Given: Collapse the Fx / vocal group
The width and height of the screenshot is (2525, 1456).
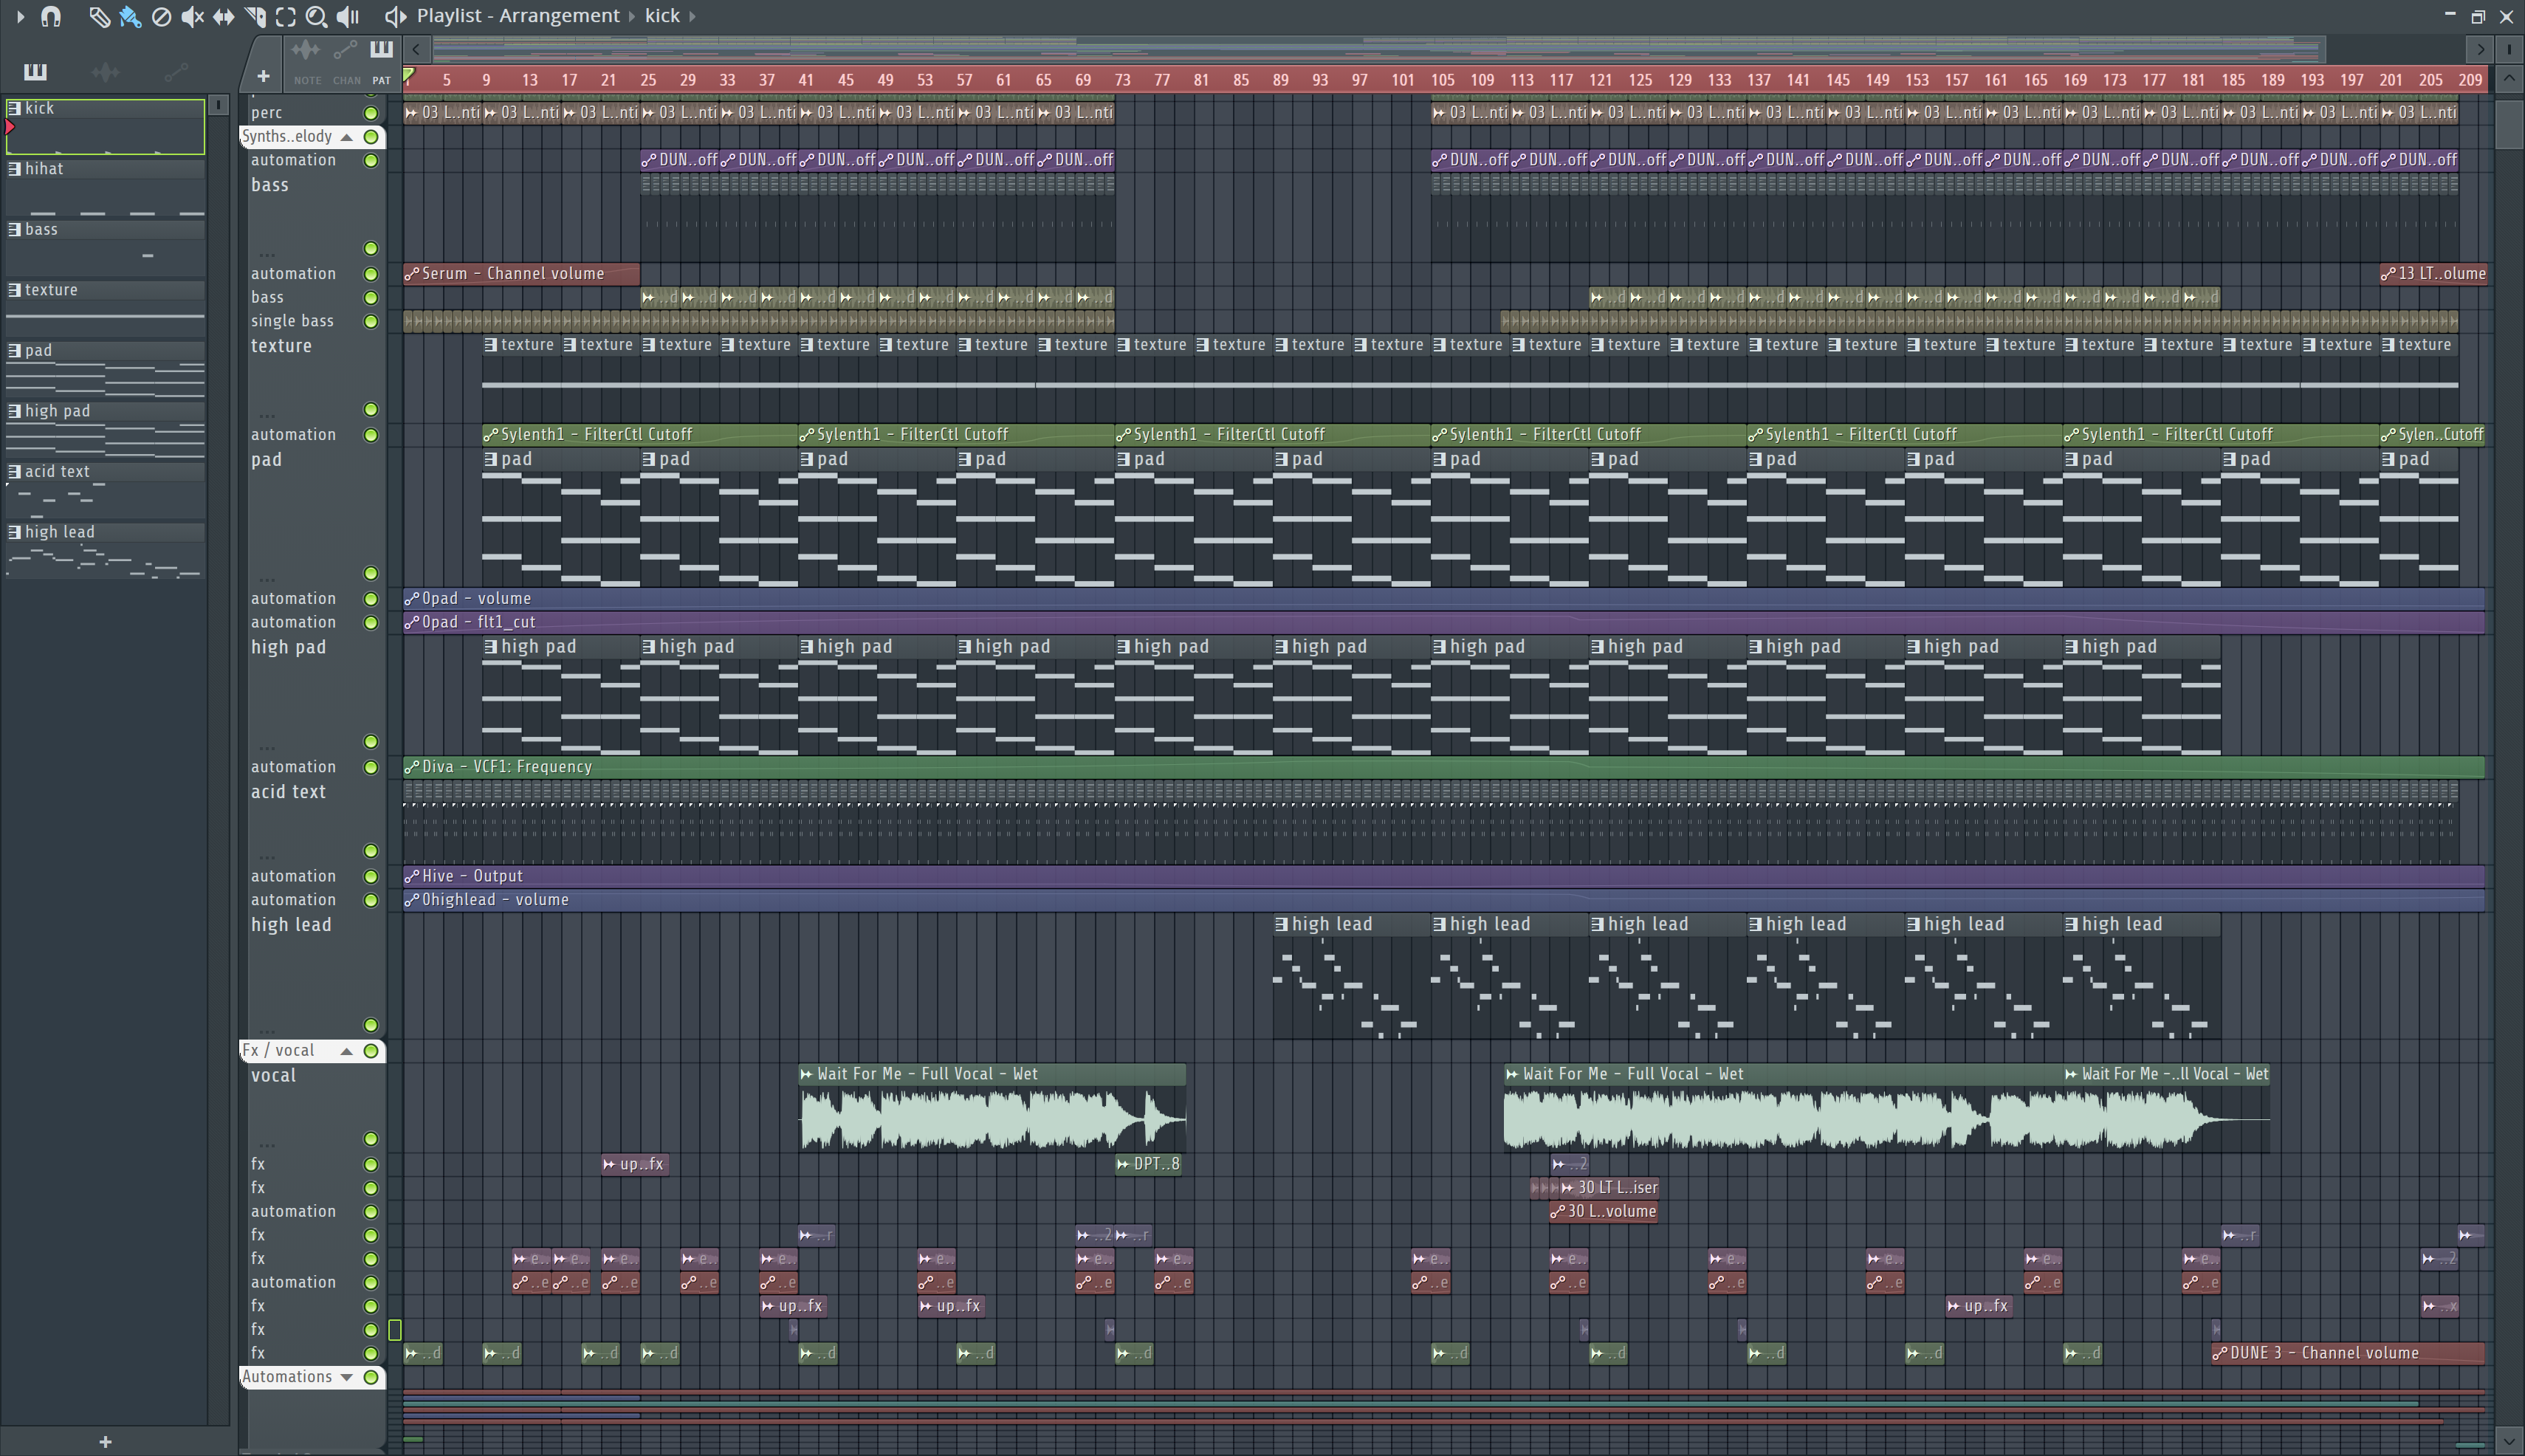Looking at the screenshot, I should pos(347,1051).
